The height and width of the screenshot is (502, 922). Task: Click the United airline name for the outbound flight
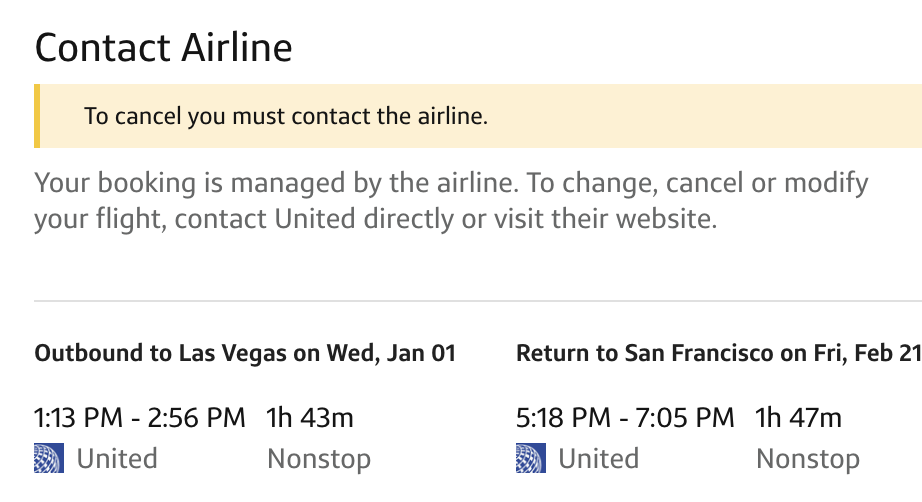coord(117,459)
